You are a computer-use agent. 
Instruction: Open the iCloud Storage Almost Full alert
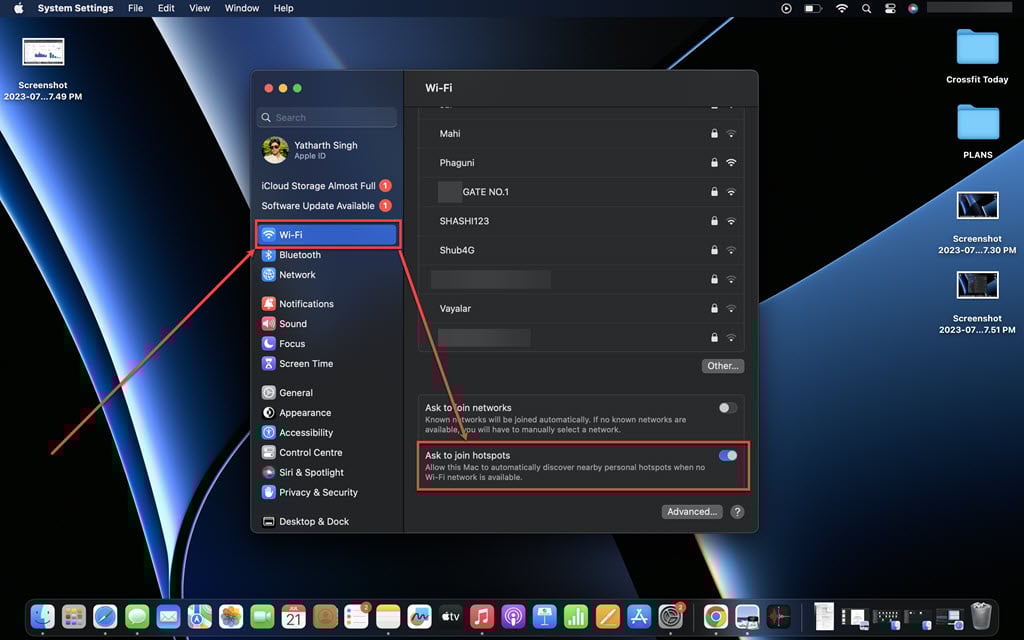pos(326,185)
